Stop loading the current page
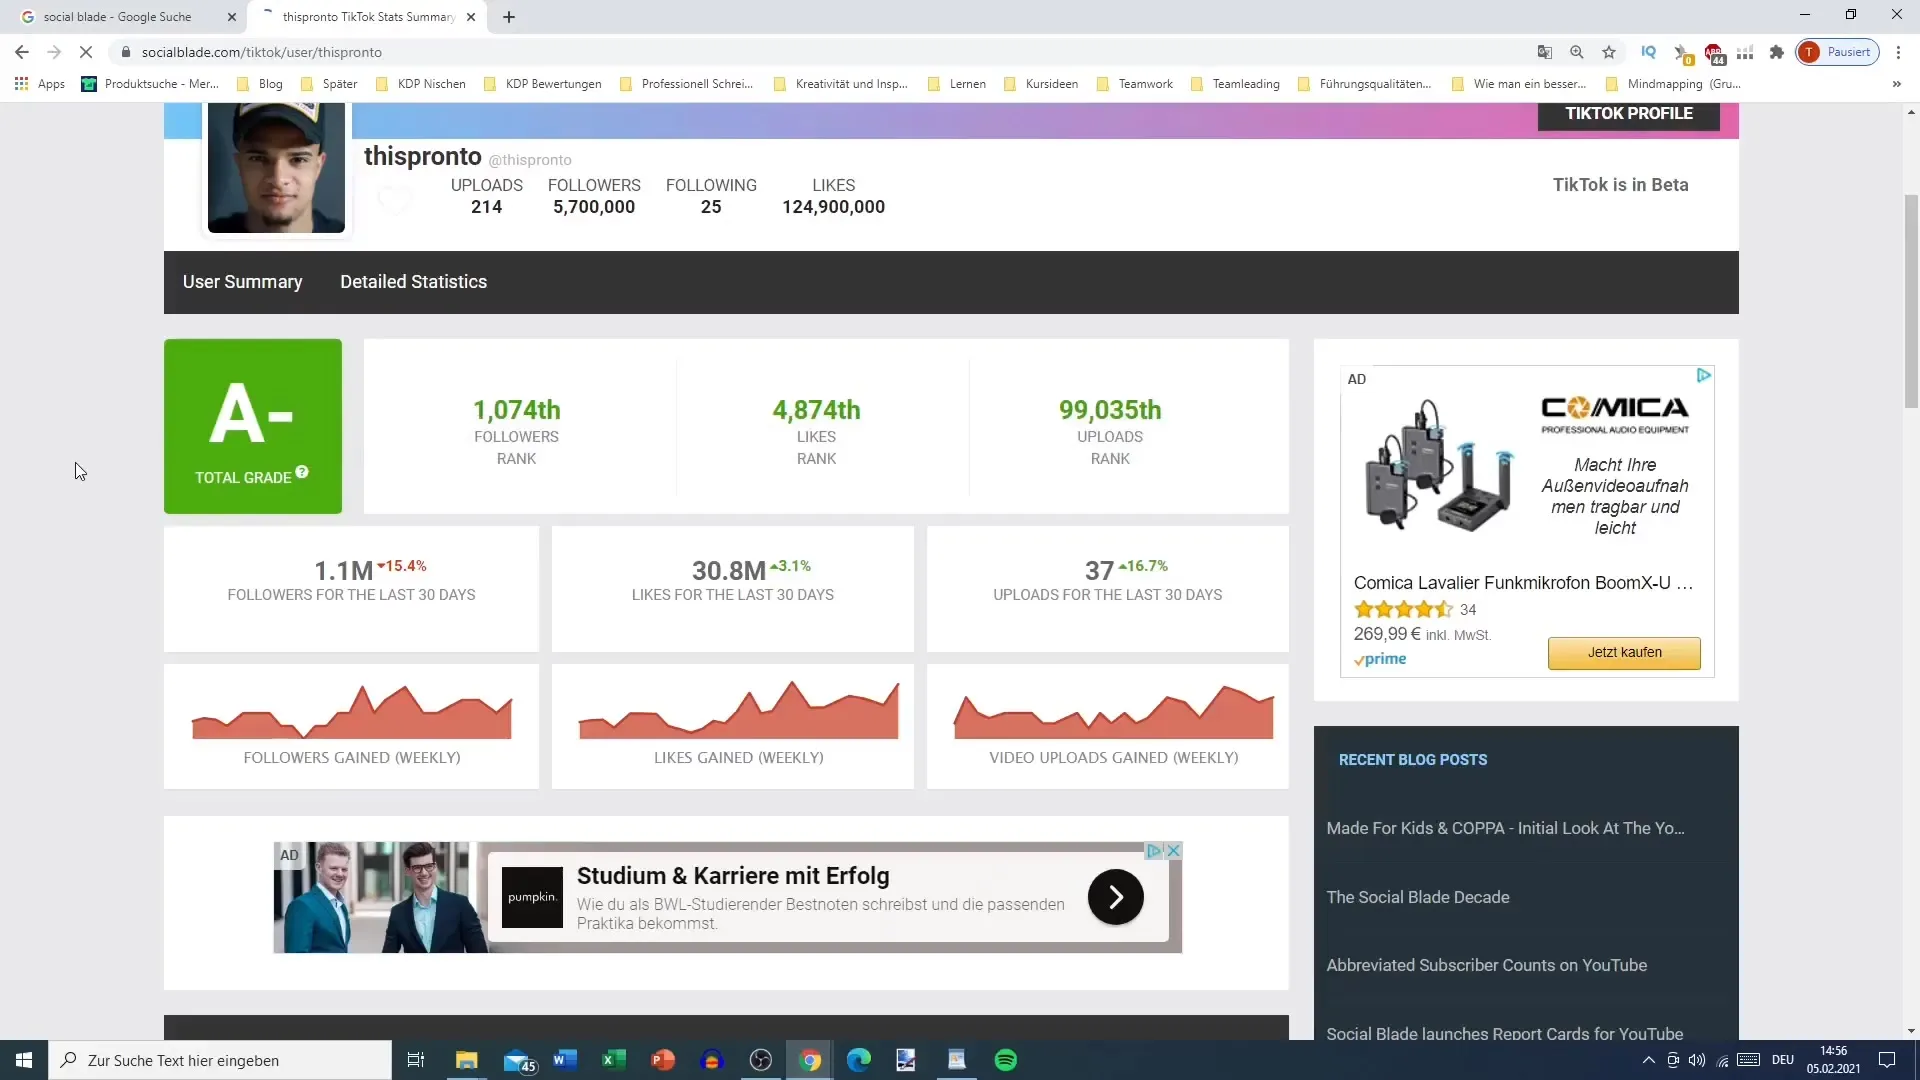Image resolution: width=1920 pixels, height=1080 pixels. (x=86, y=52)
